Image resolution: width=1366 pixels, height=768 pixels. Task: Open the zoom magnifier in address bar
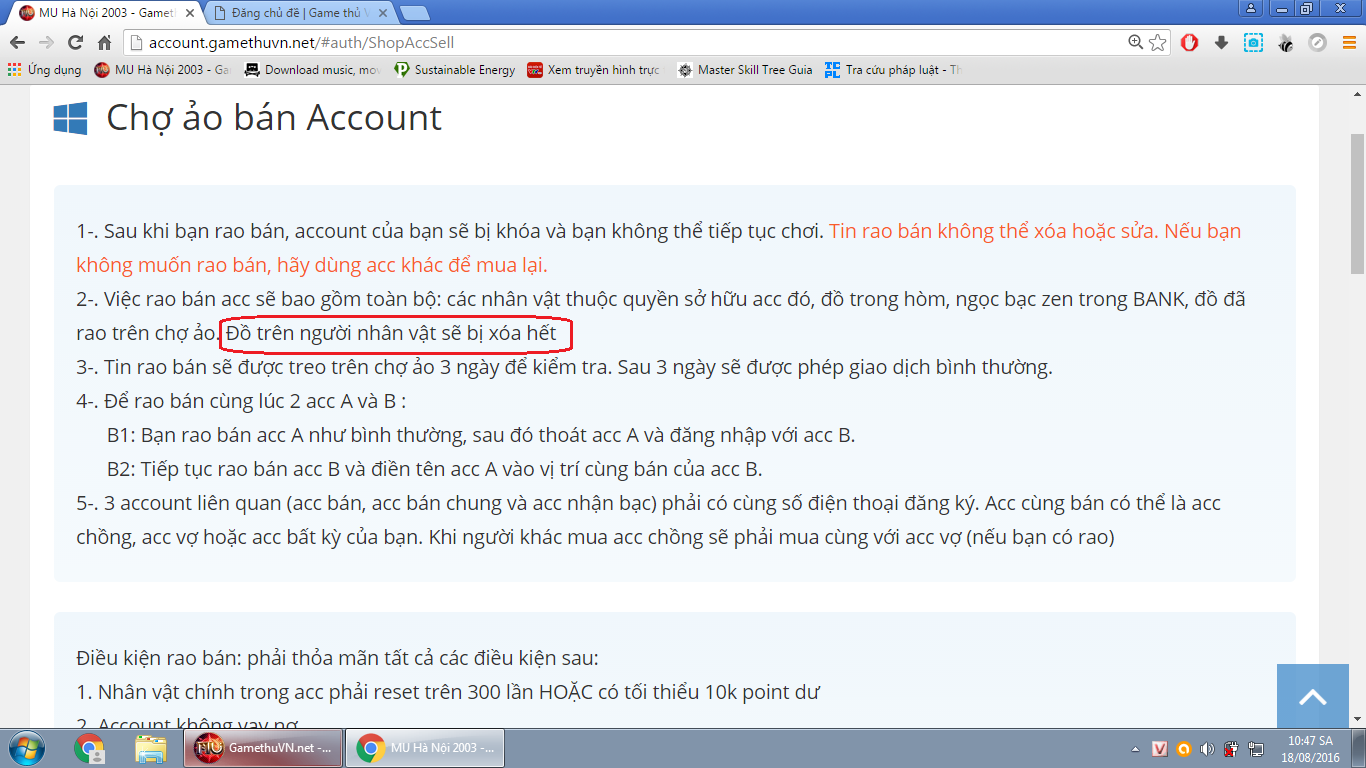point(1135,43)
